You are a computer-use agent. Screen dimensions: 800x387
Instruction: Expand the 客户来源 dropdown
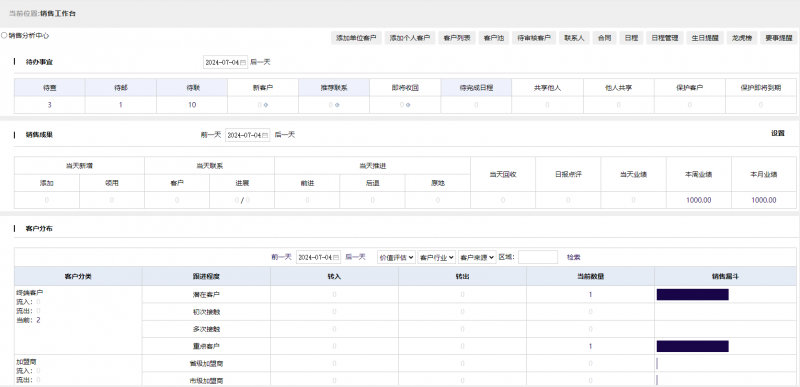click(x=477, y=257)
